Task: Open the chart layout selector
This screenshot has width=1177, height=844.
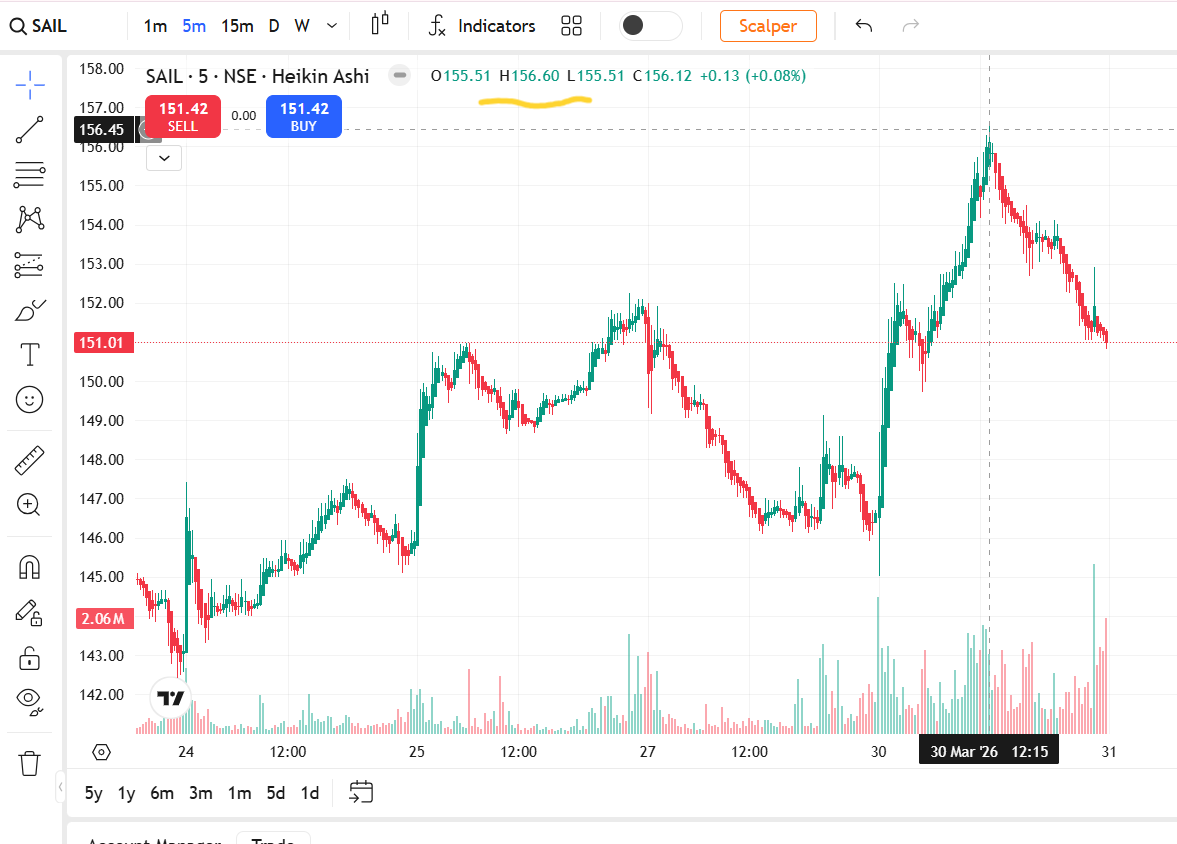Action: click(x=571, y=26)
